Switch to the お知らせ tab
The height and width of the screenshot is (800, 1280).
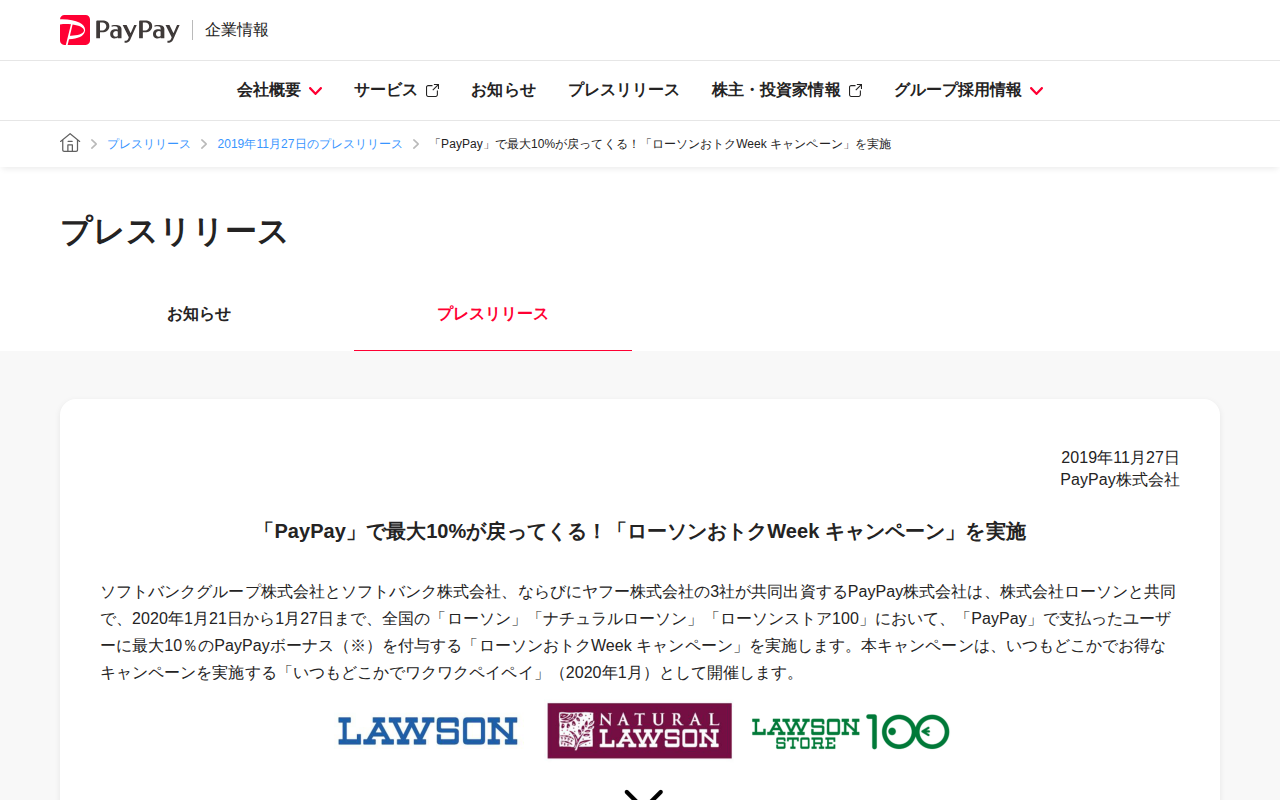click(199, 314)
